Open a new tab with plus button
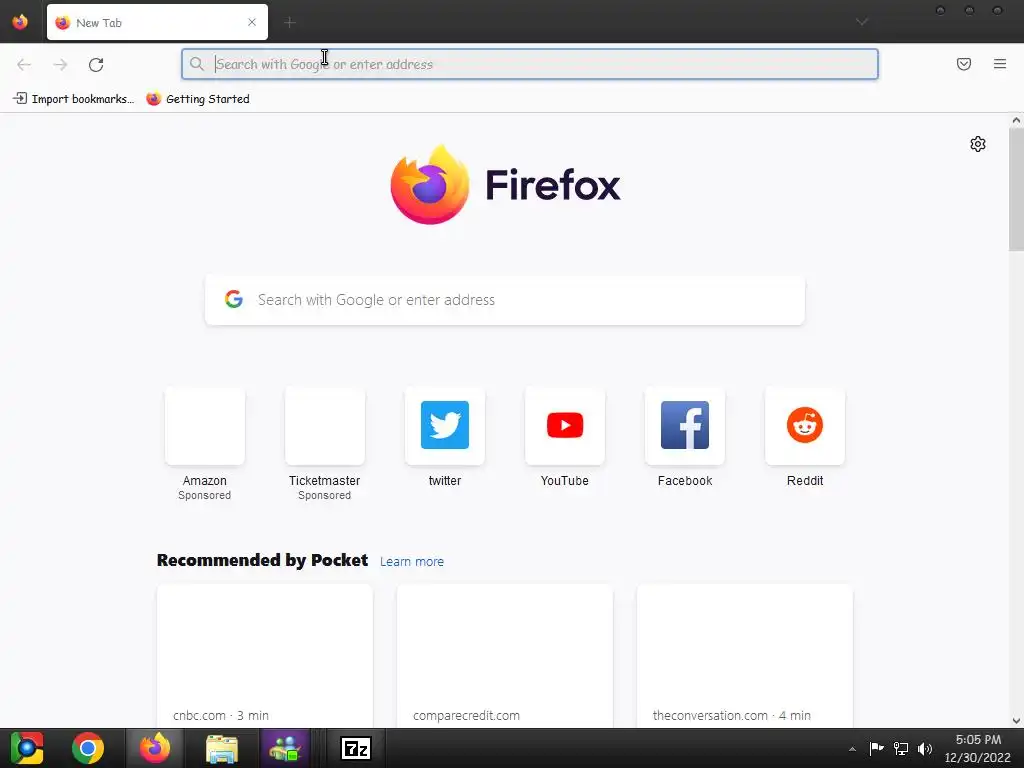Screen dimensions: 1024x768 click(290, 22)
